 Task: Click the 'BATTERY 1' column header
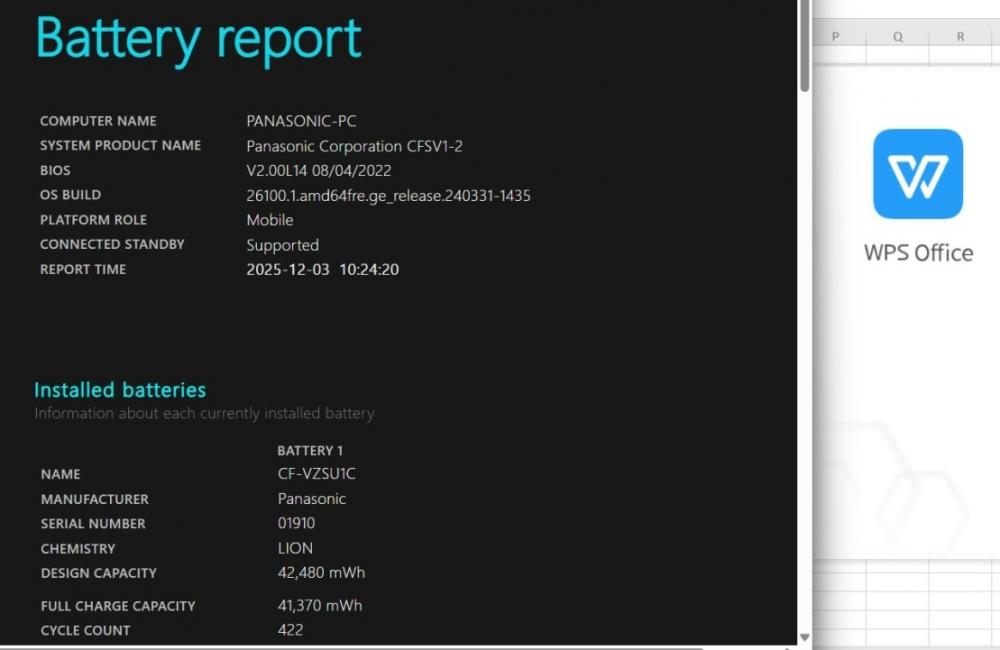click(310, 451)
